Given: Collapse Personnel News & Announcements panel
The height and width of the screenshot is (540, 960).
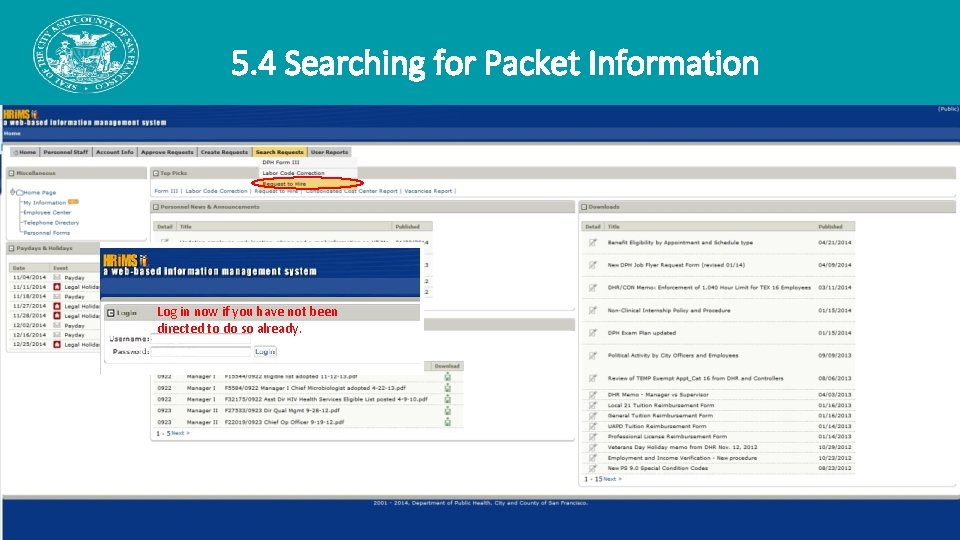Looking at the screenshot, I should [x=156, y=207].
